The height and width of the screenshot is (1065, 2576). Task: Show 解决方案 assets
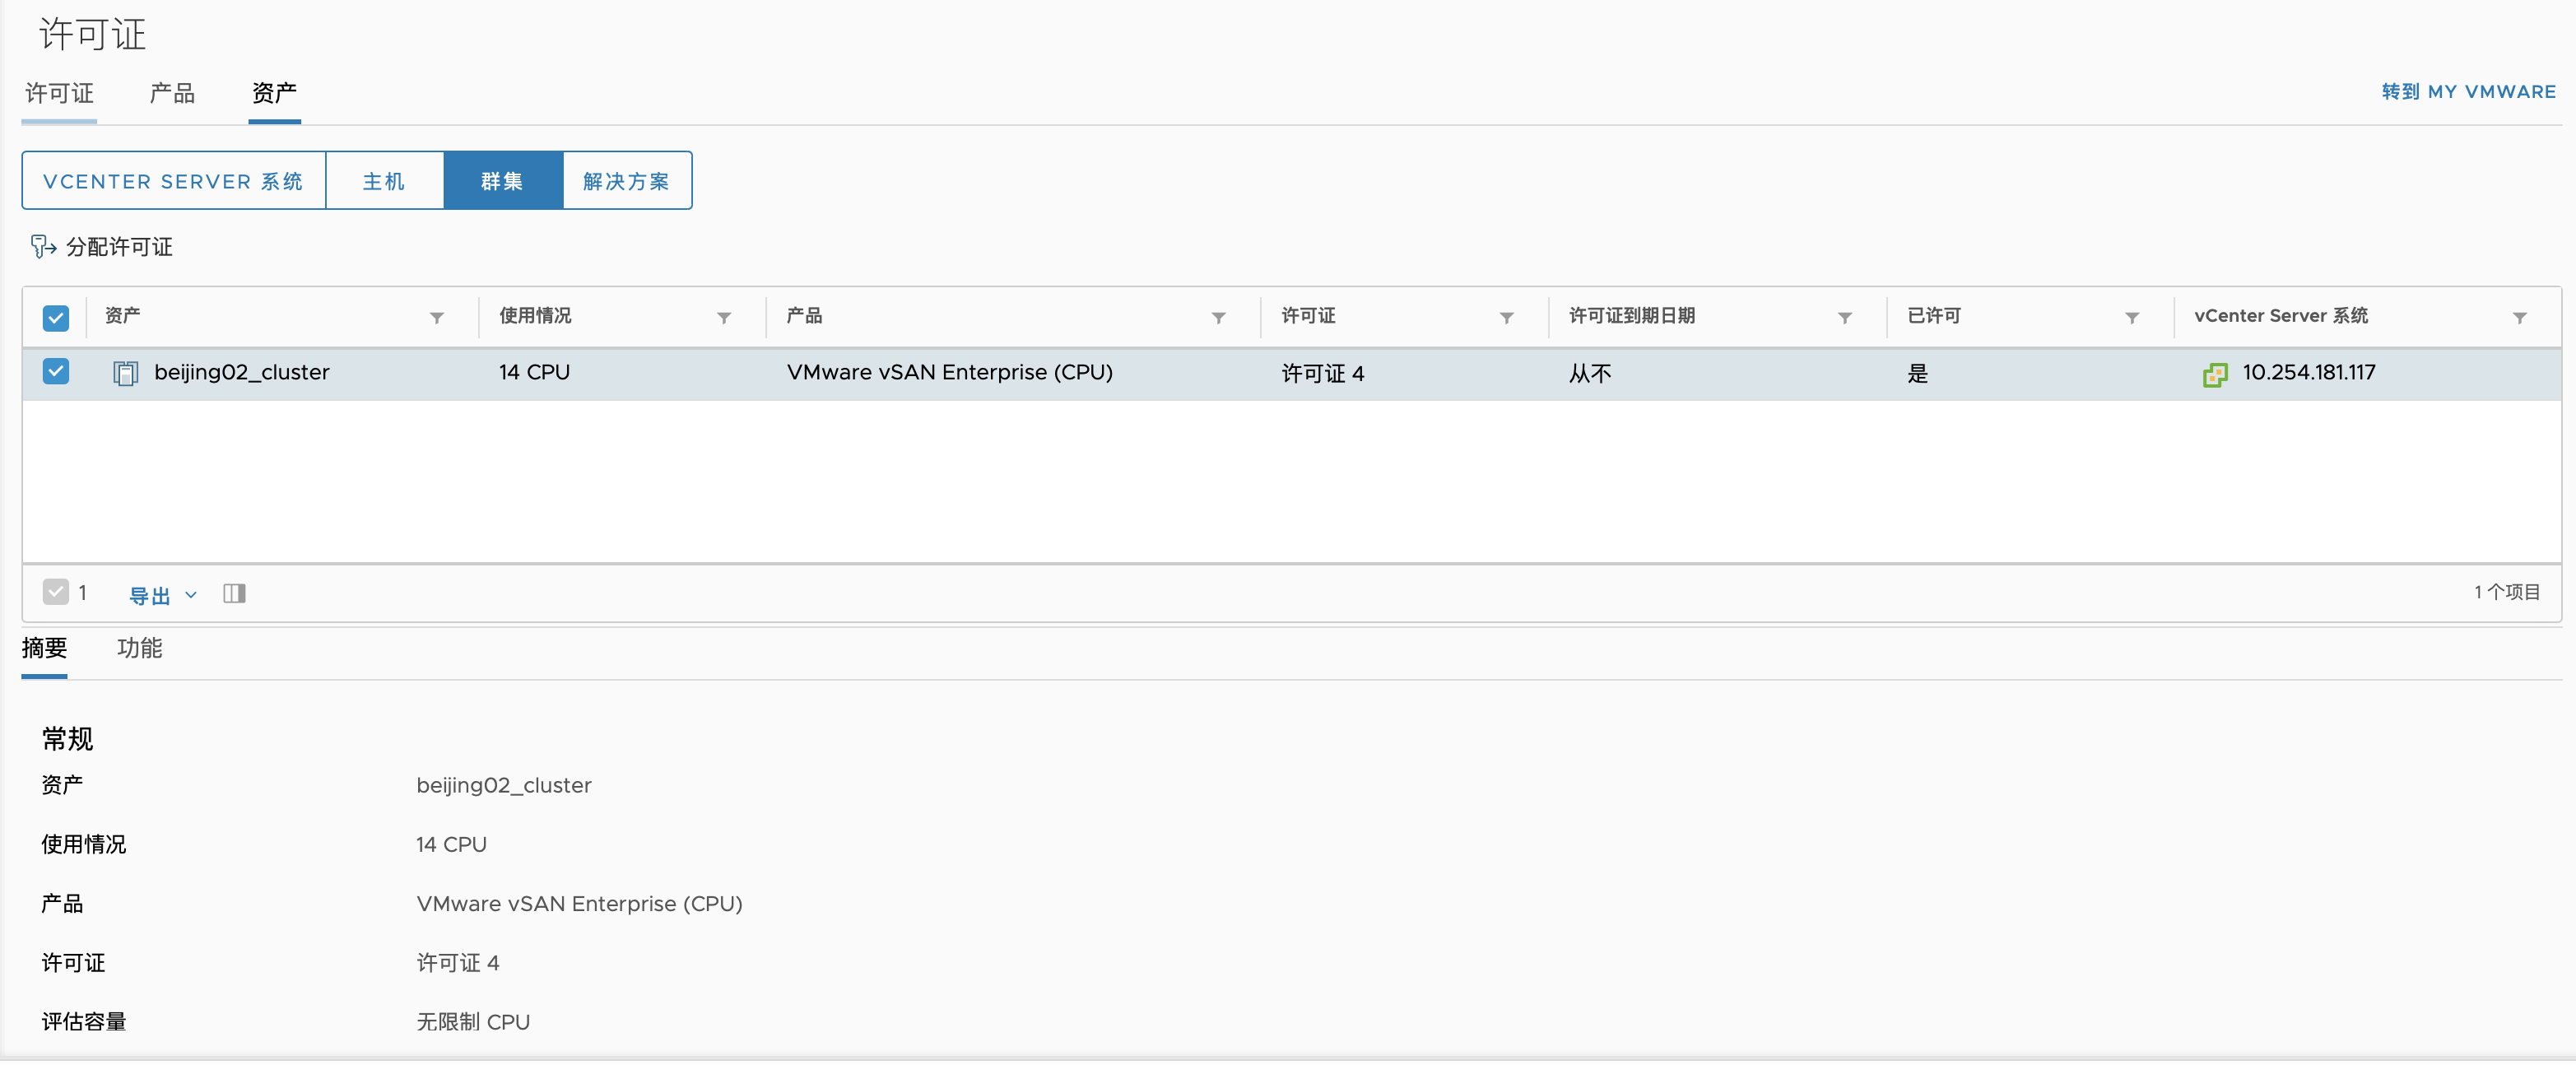627,181
